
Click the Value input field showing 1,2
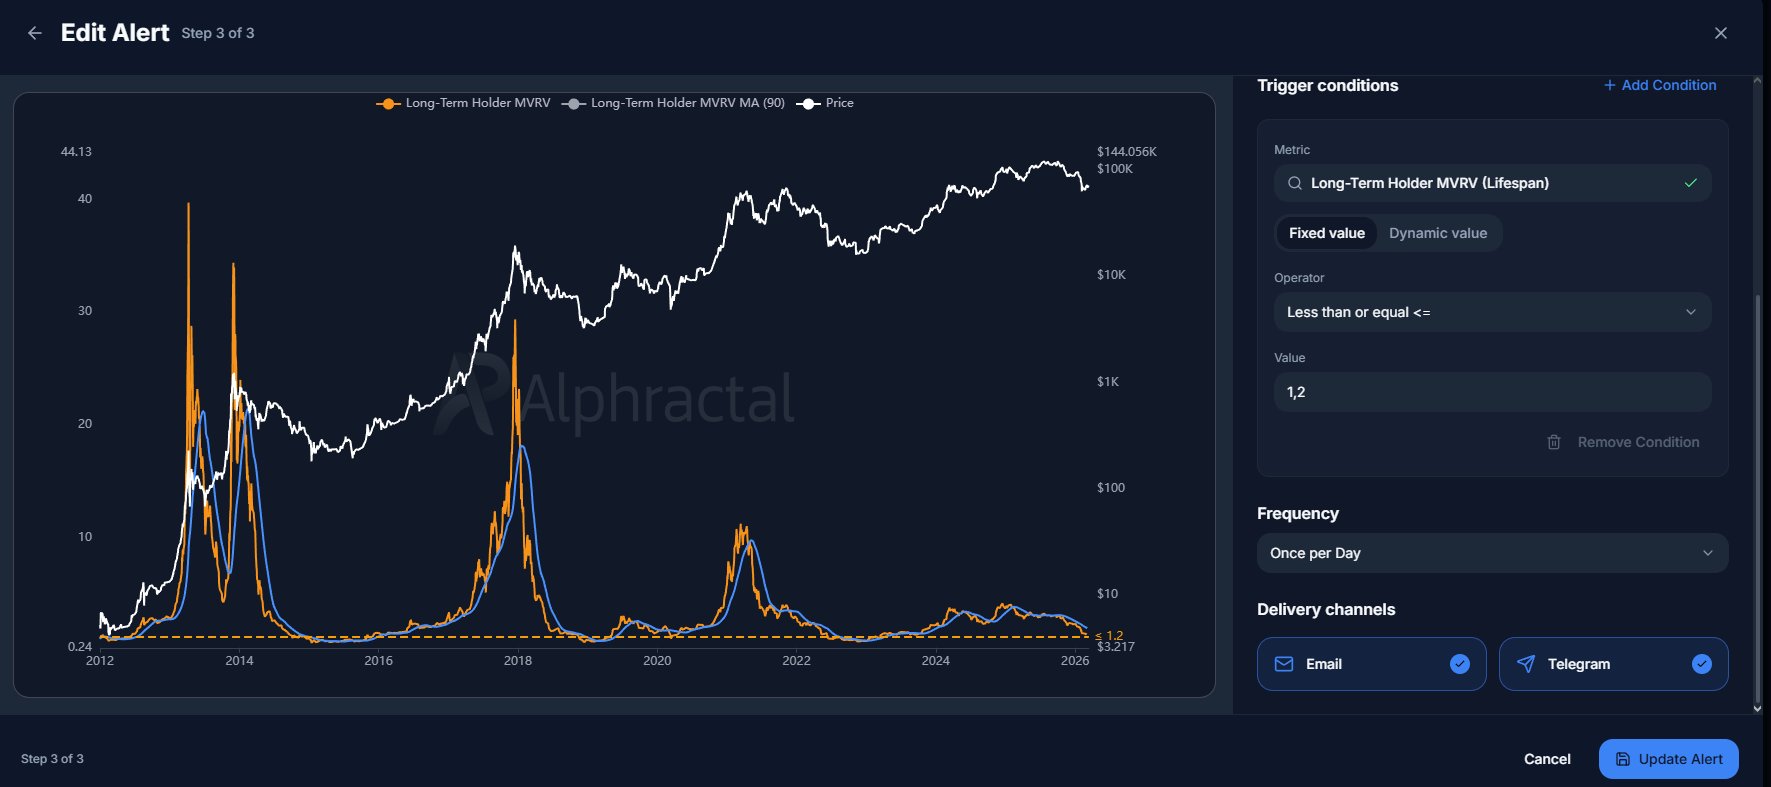point(1491,392)
